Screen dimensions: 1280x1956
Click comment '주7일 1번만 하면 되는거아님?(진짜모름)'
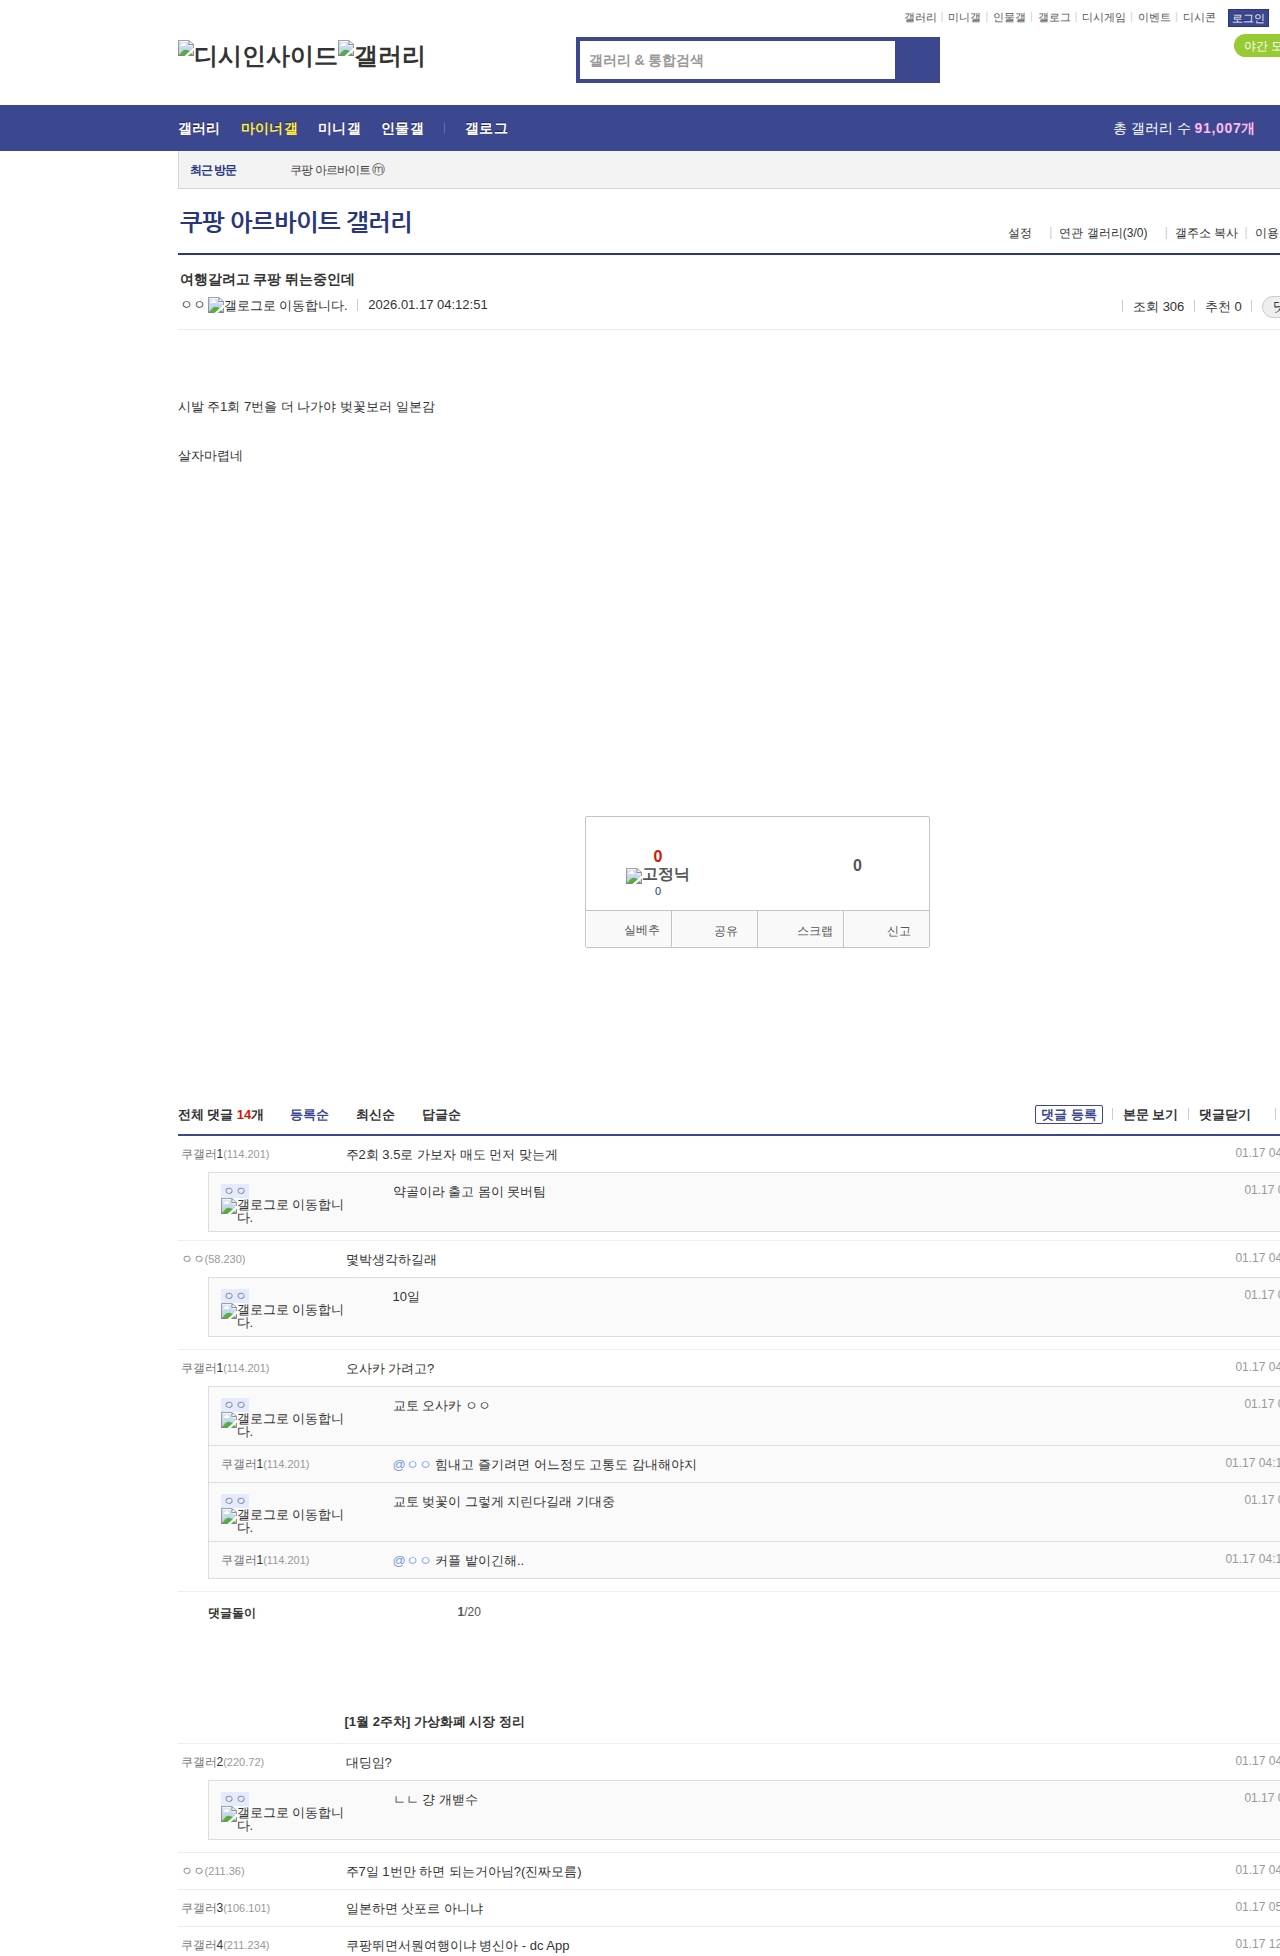click(464, 1872)
